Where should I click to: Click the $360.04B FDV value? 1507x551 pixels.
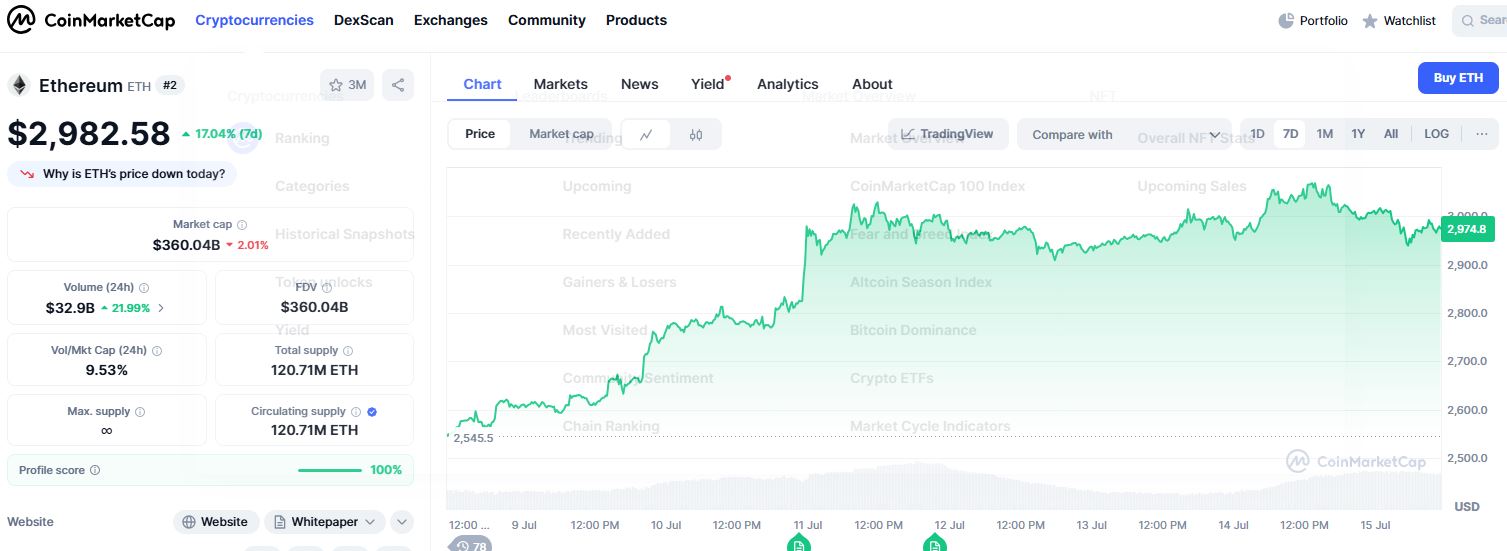click(315, 307)
